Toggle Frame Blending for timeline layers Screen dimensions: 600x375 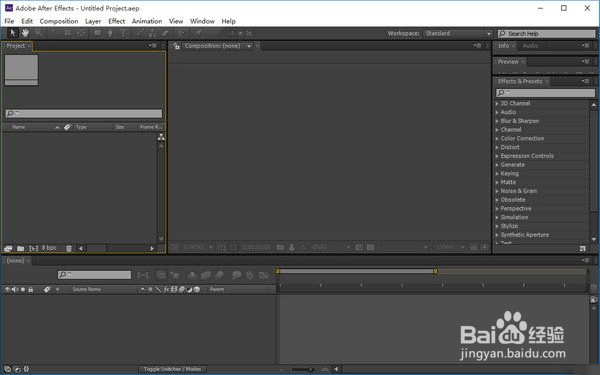206,275
